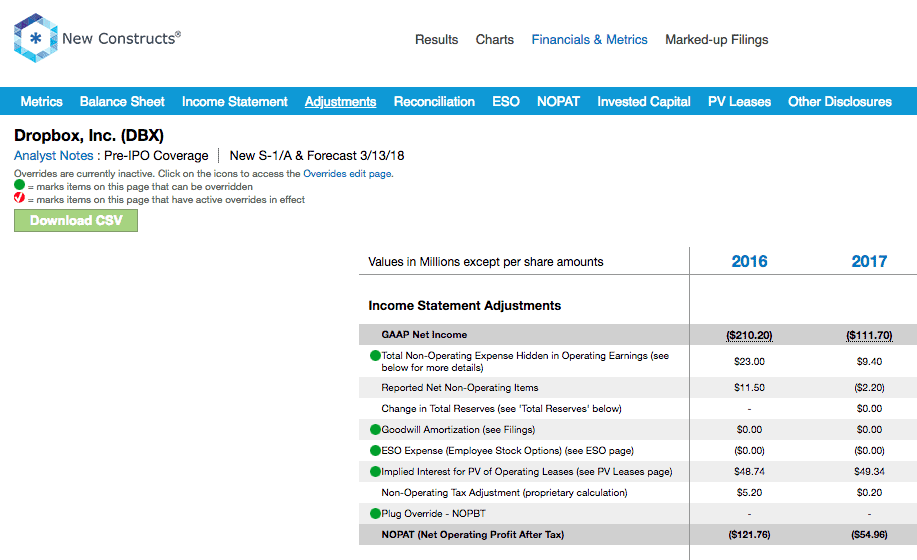Click the Pre-IPO Coverage text
Screen dimensions: 917x560
156,155
